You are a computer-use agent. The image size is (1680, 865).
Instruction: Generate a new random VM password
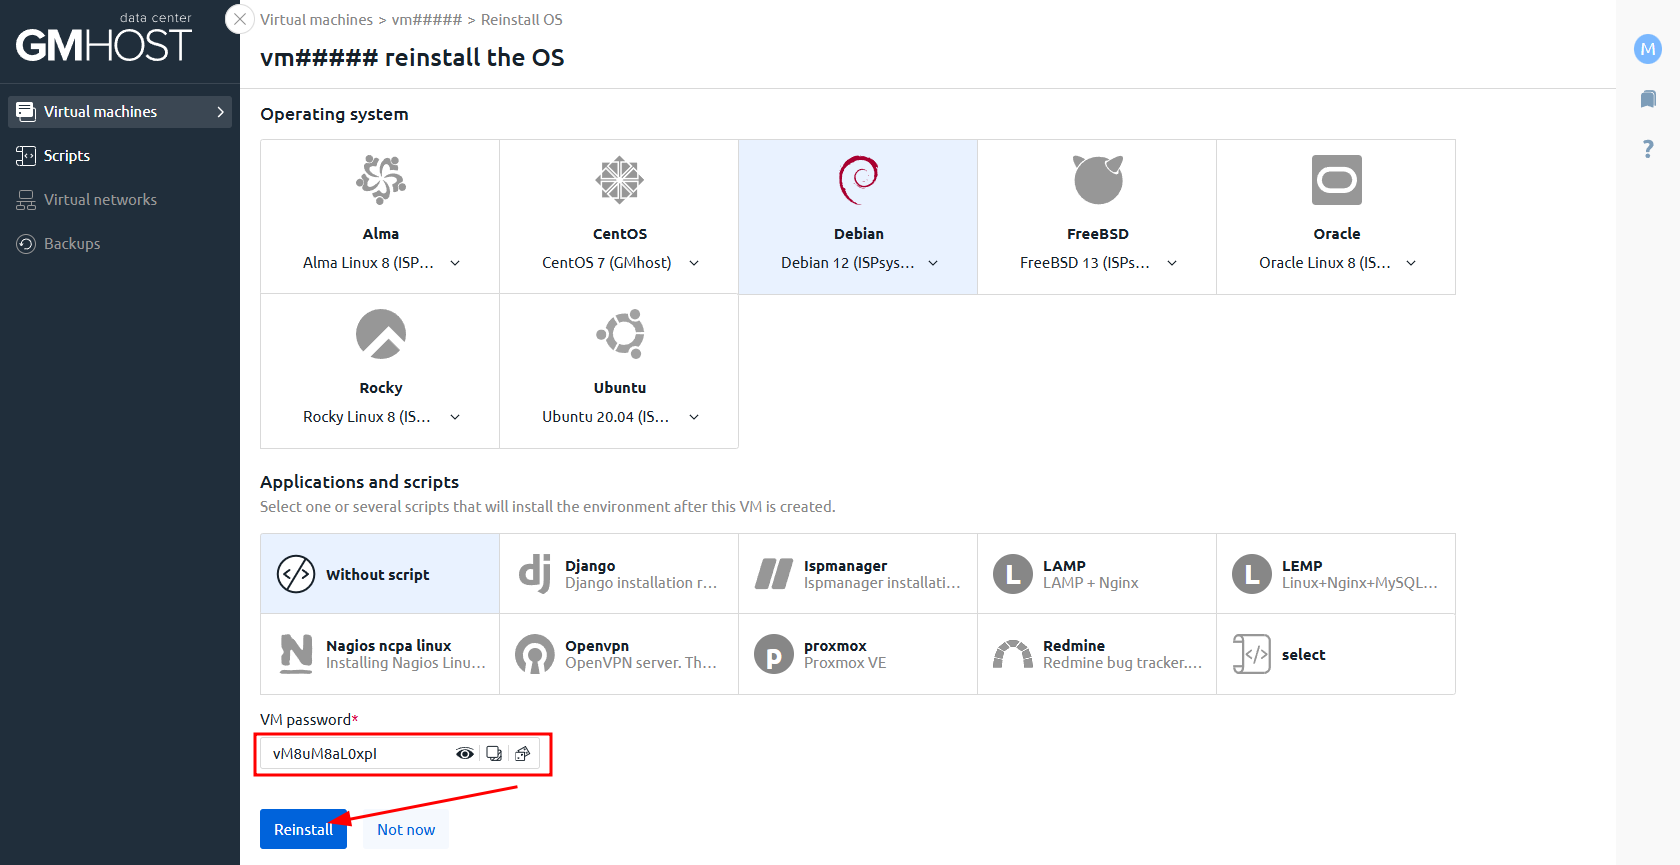point(523,754)
